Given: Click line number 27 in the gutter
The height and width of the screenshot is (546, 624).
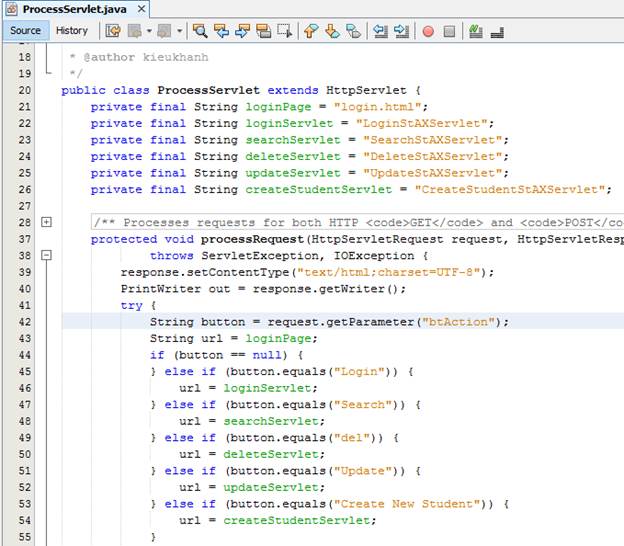Looking at the screenshot, I should point(25,206).
